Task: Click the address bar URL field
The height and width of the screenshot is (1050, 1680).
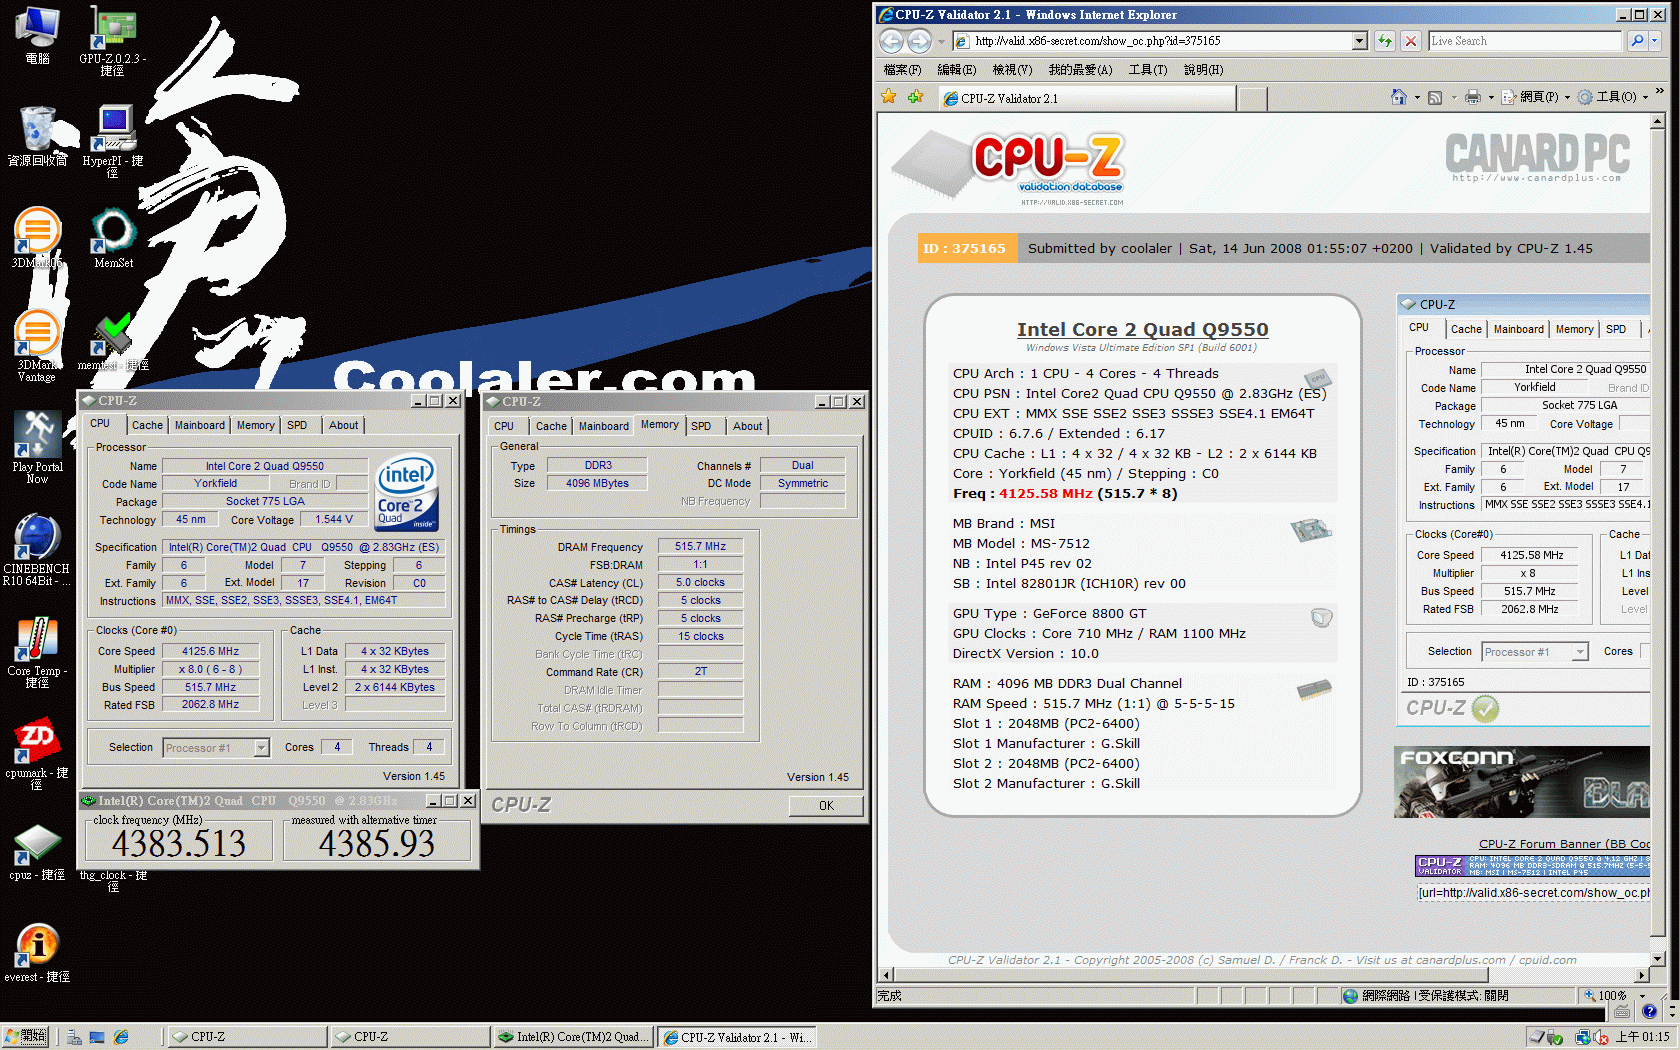Action: pyautogui.click(x=1162, y=41)
